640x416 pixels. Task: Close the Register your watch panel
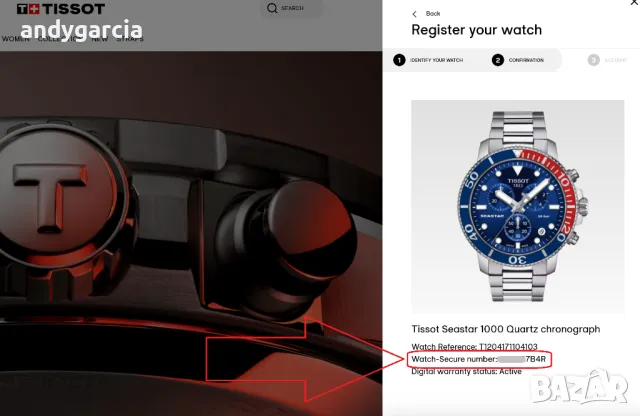click(x=635, y=2)
